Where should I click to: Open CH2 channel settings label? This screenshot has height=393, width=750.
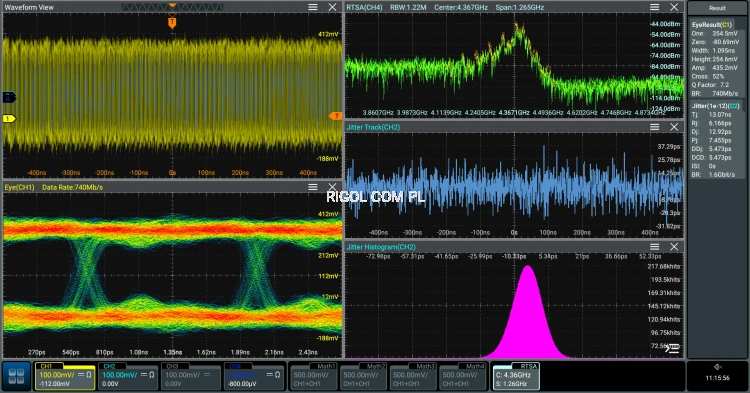coord(110,366)
